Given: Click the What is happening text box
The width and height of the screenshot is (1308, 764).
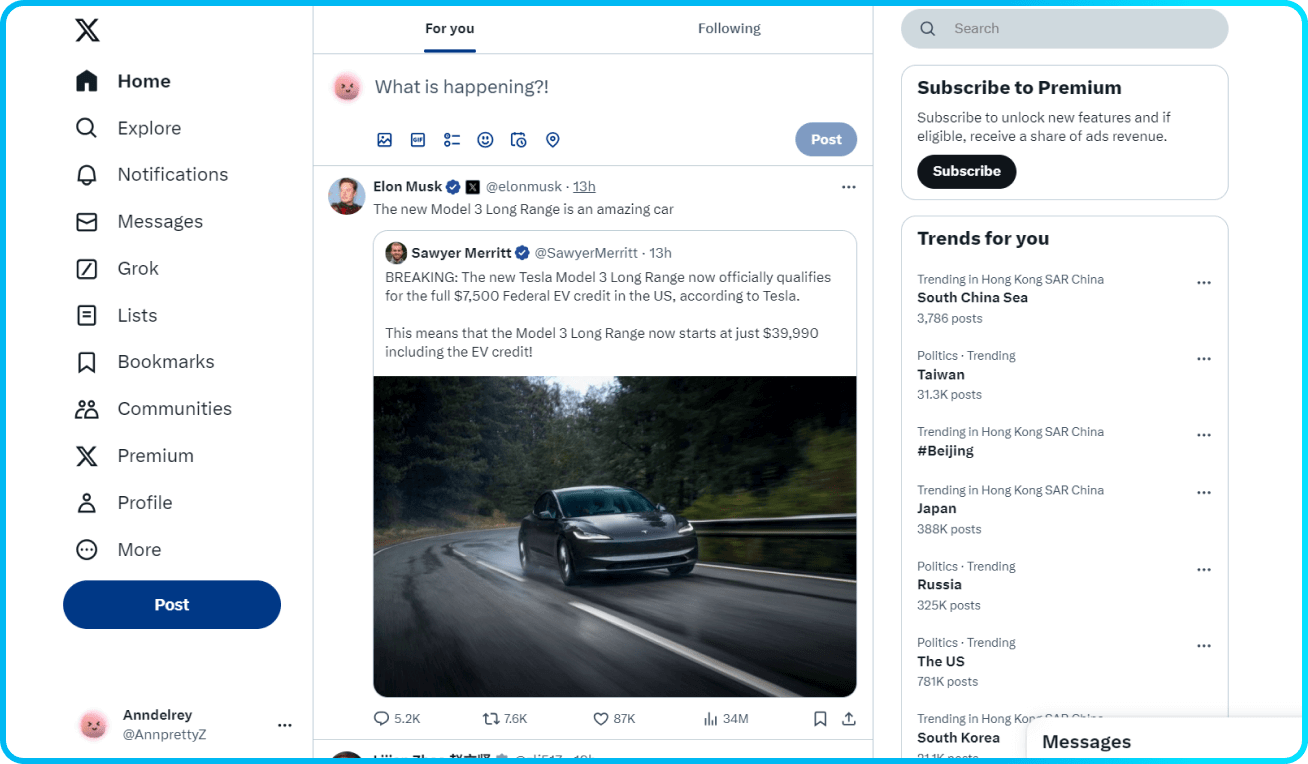Looking at the screenshot, I should 461,87.
